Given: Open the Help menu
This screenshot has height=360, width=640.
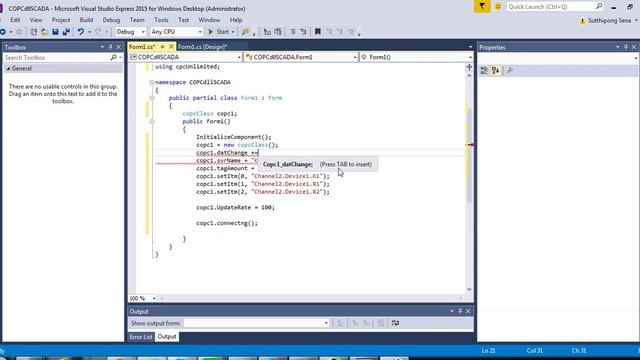Looking at the screenshot, I should [x=236, y=20].
